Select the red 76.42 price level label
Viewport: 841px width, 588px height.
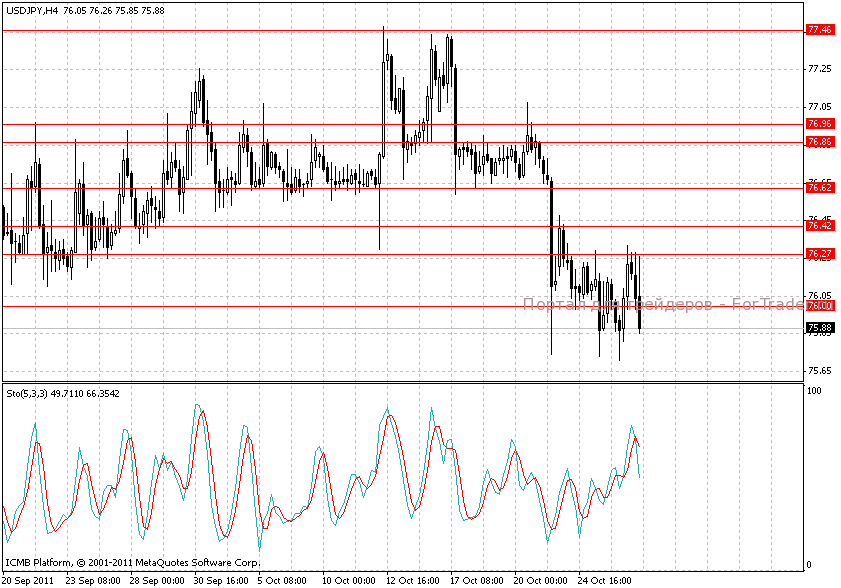pyautogui.click(x=820, y=226)
